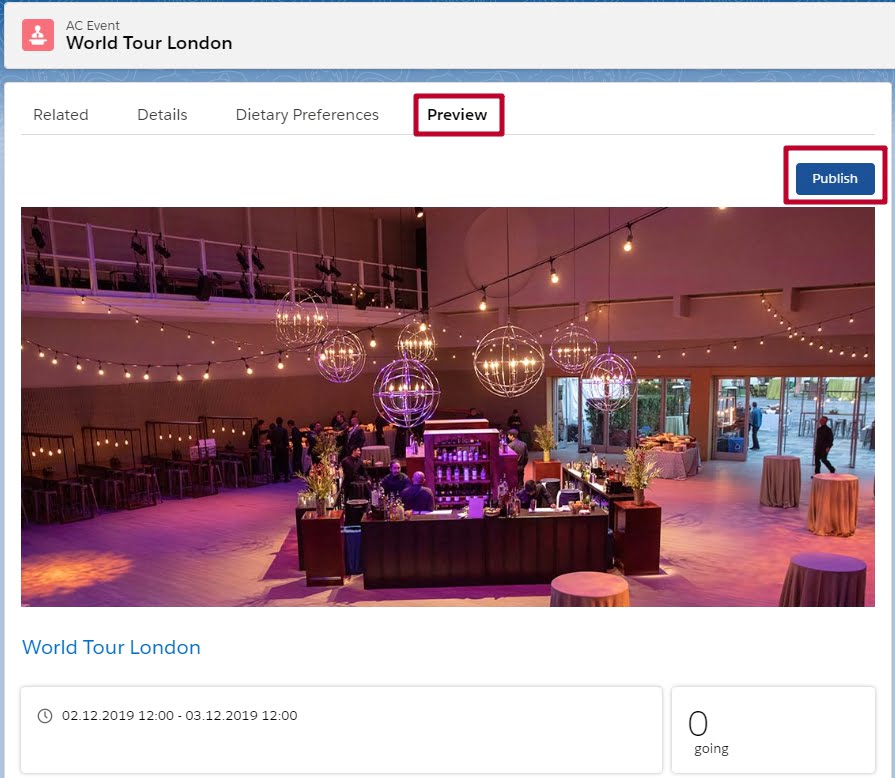This screenshot has height=778, width=895.
Task: Click the Publish button
Action: point(835,179)
